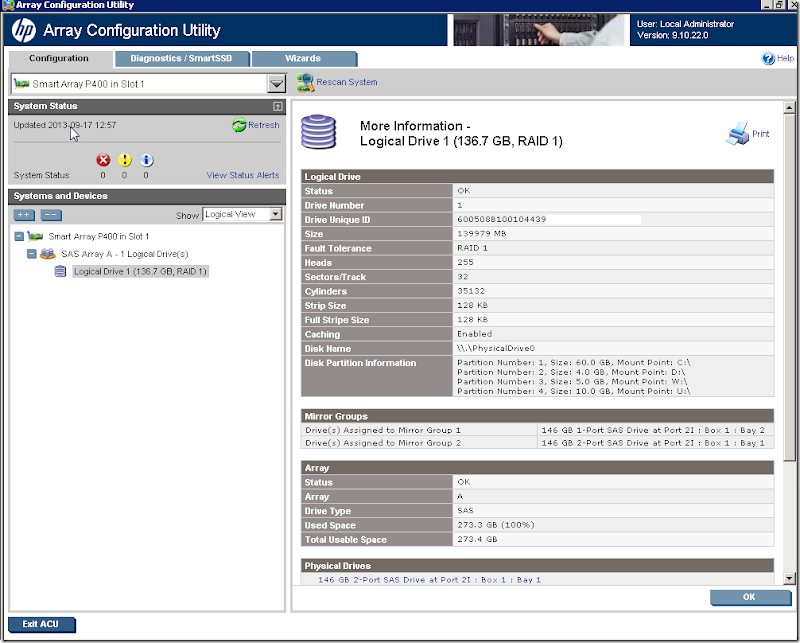Click the blue information status icon
This screenshot has height=643, width=800.
pos(147,158)
